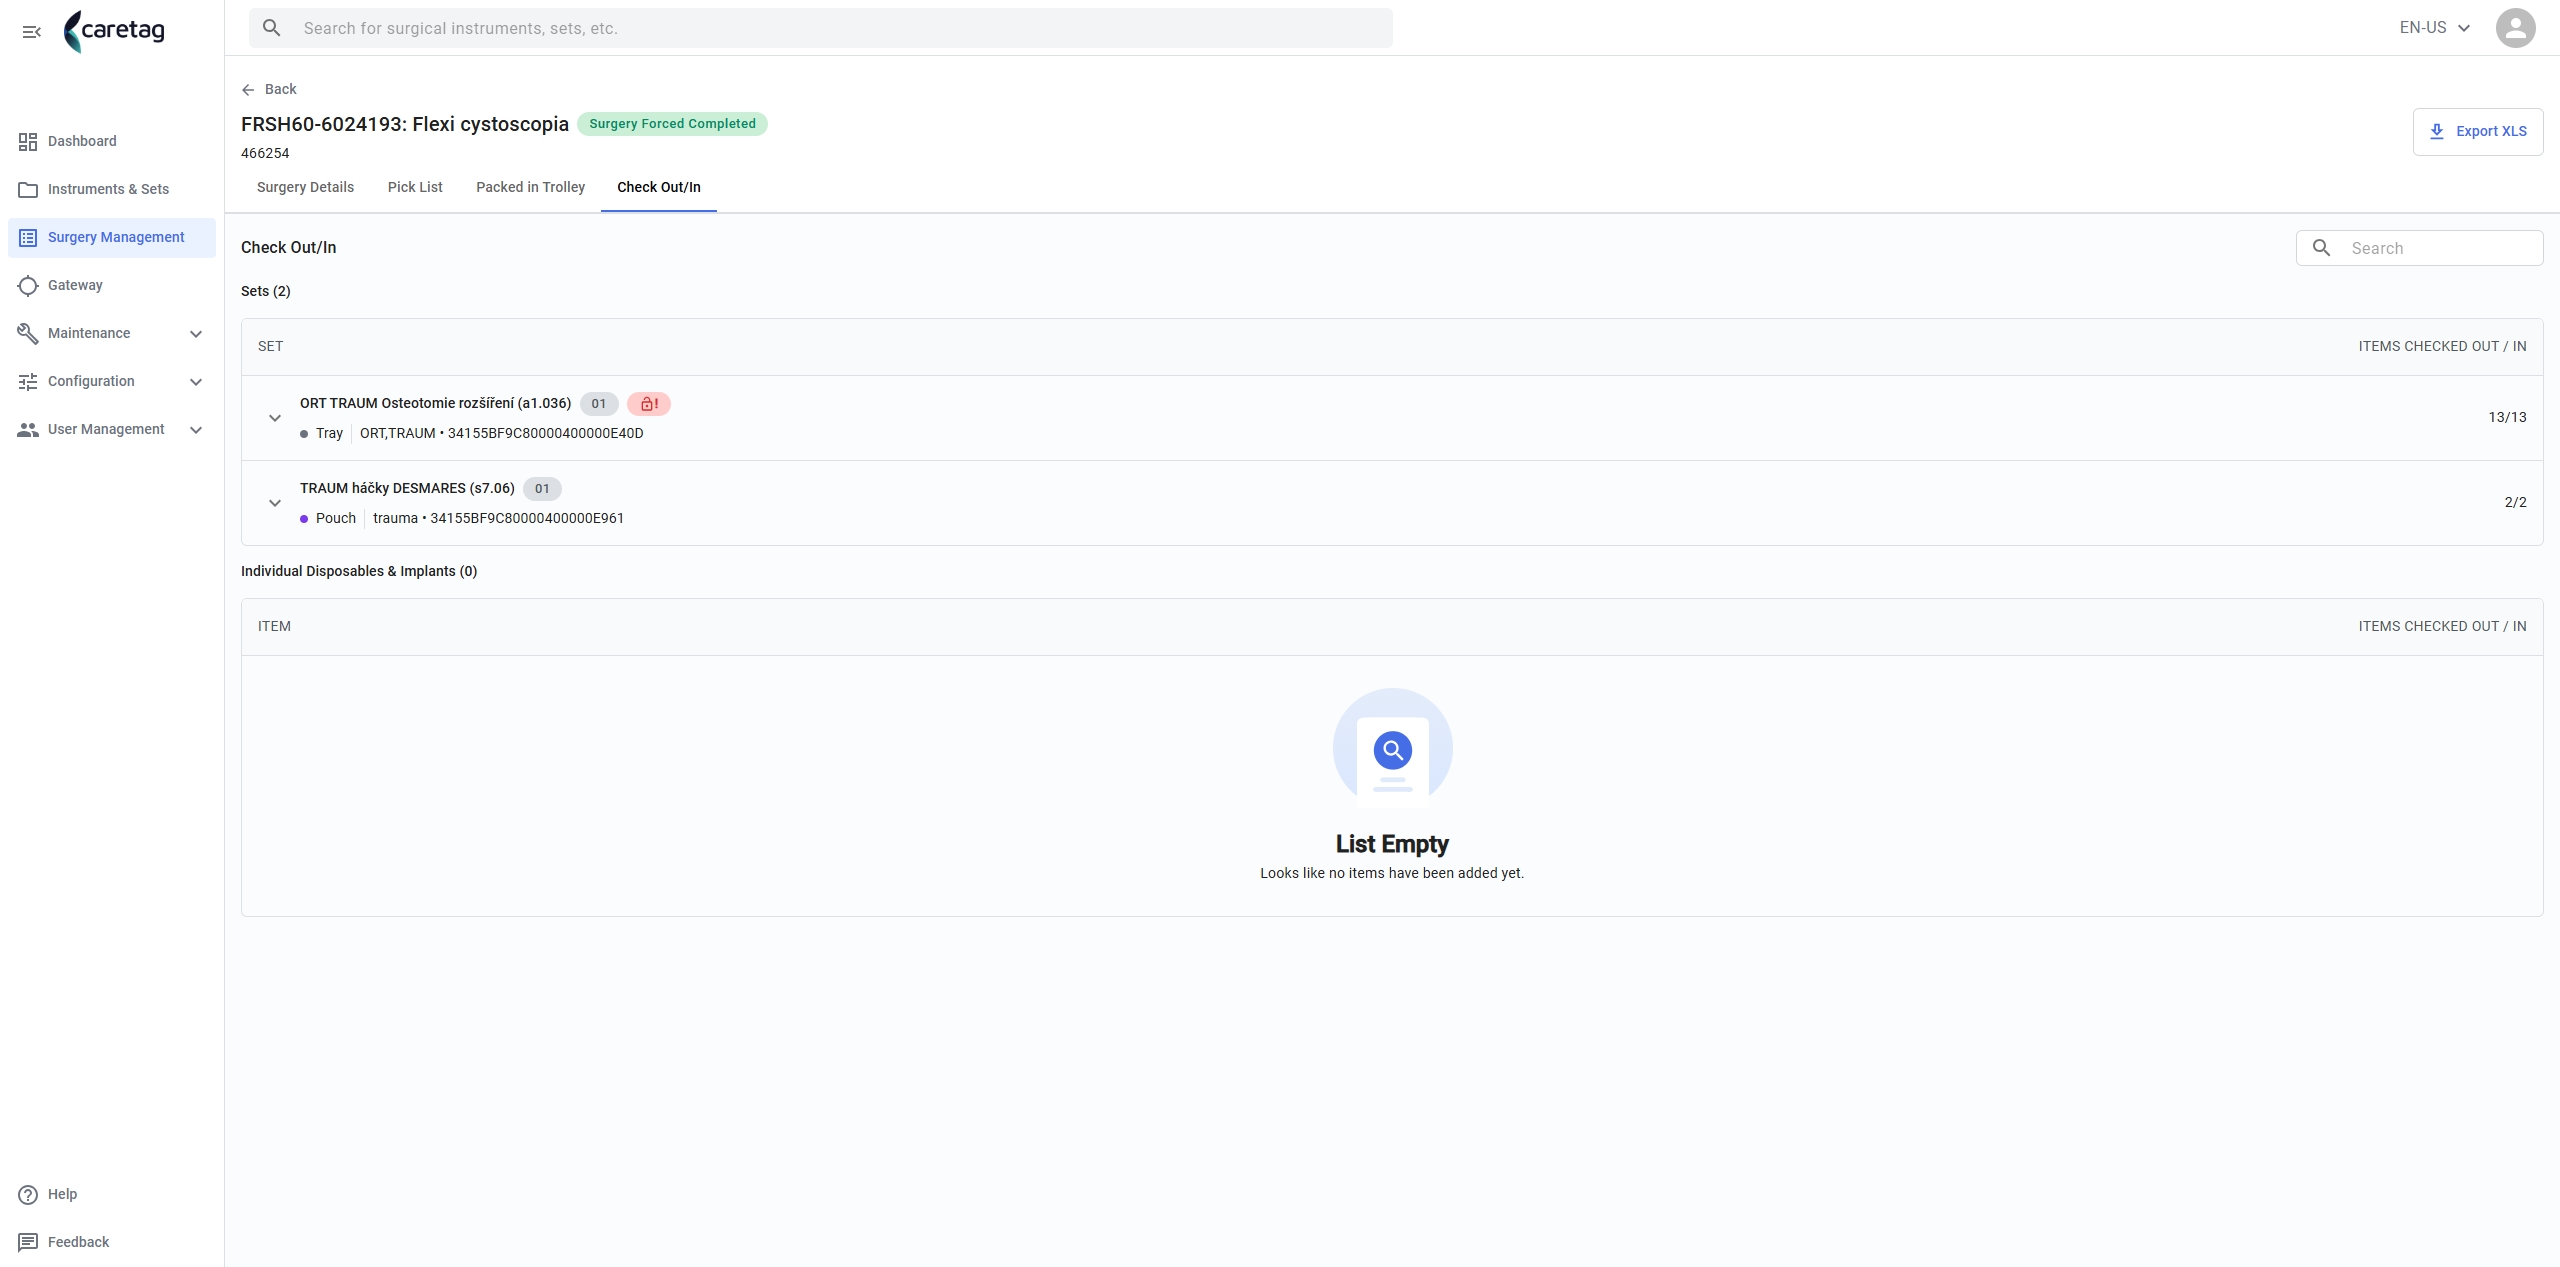Open Surgery Management in the sidebar
The width and height of the screenshot is (2560, 1267).
pyautogui.click(x=112, y=237)
